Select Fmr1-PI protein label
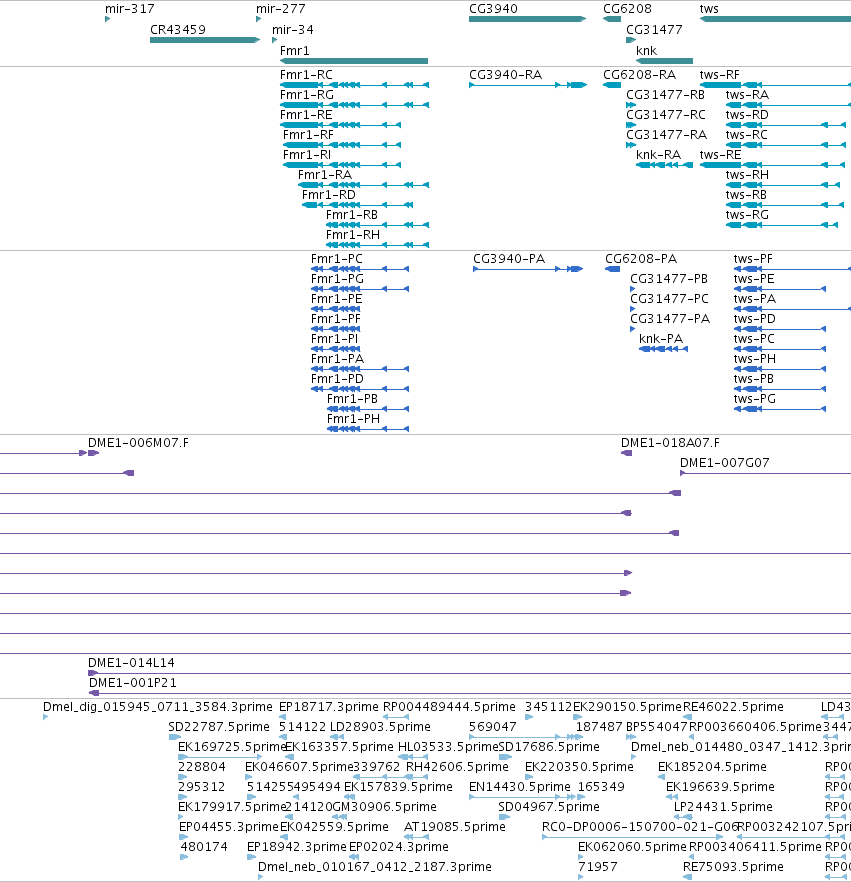This screenshot has width=851, height=882. pos(335,339)
